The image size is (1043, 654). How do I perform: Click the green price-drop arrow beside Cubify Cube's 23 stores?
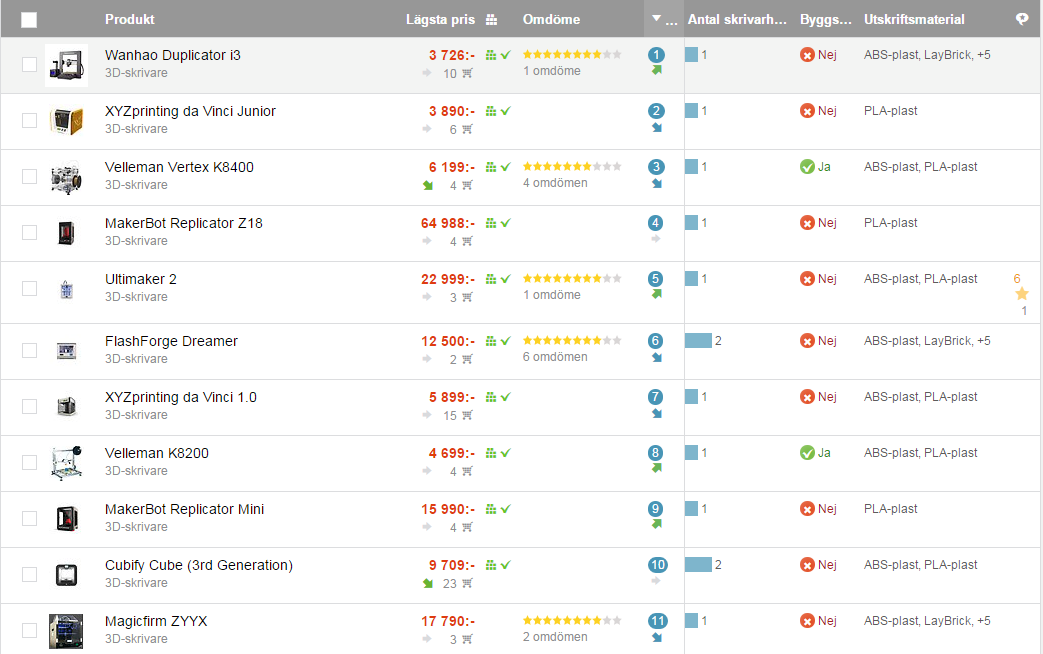[x=428, y=583]
